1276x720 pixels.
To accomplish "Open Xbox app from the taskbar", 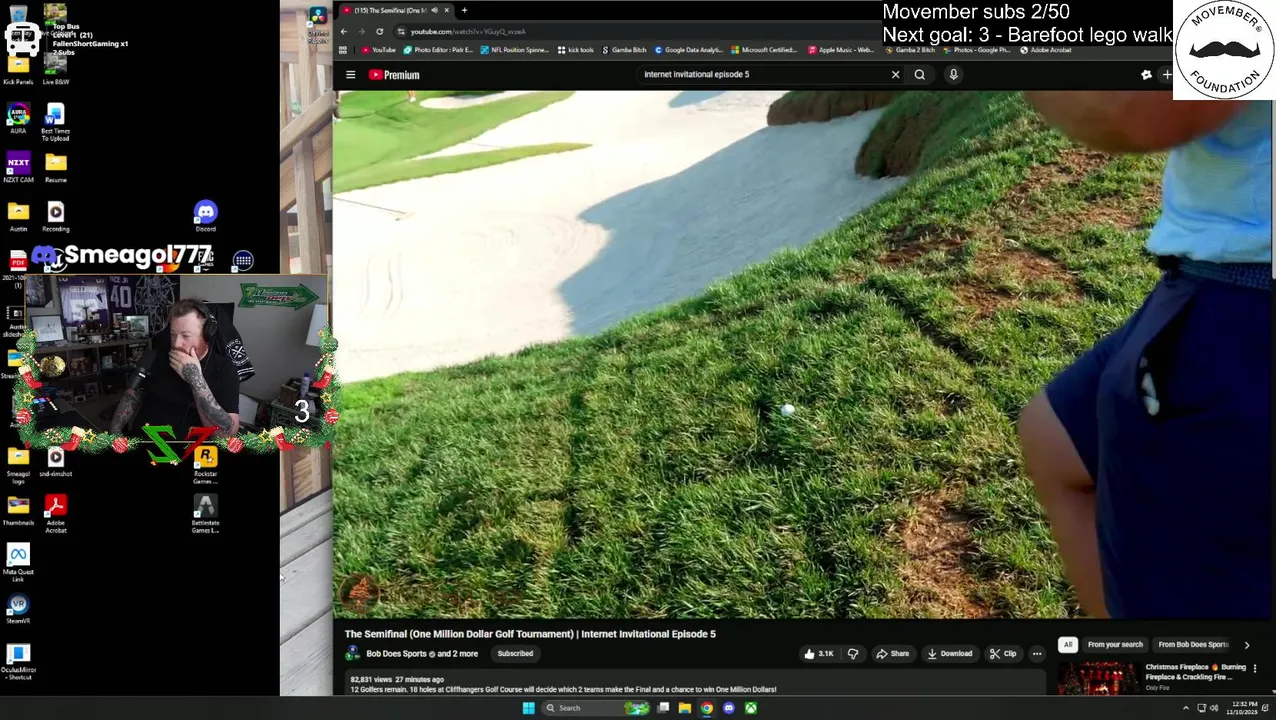I will 751,708.
